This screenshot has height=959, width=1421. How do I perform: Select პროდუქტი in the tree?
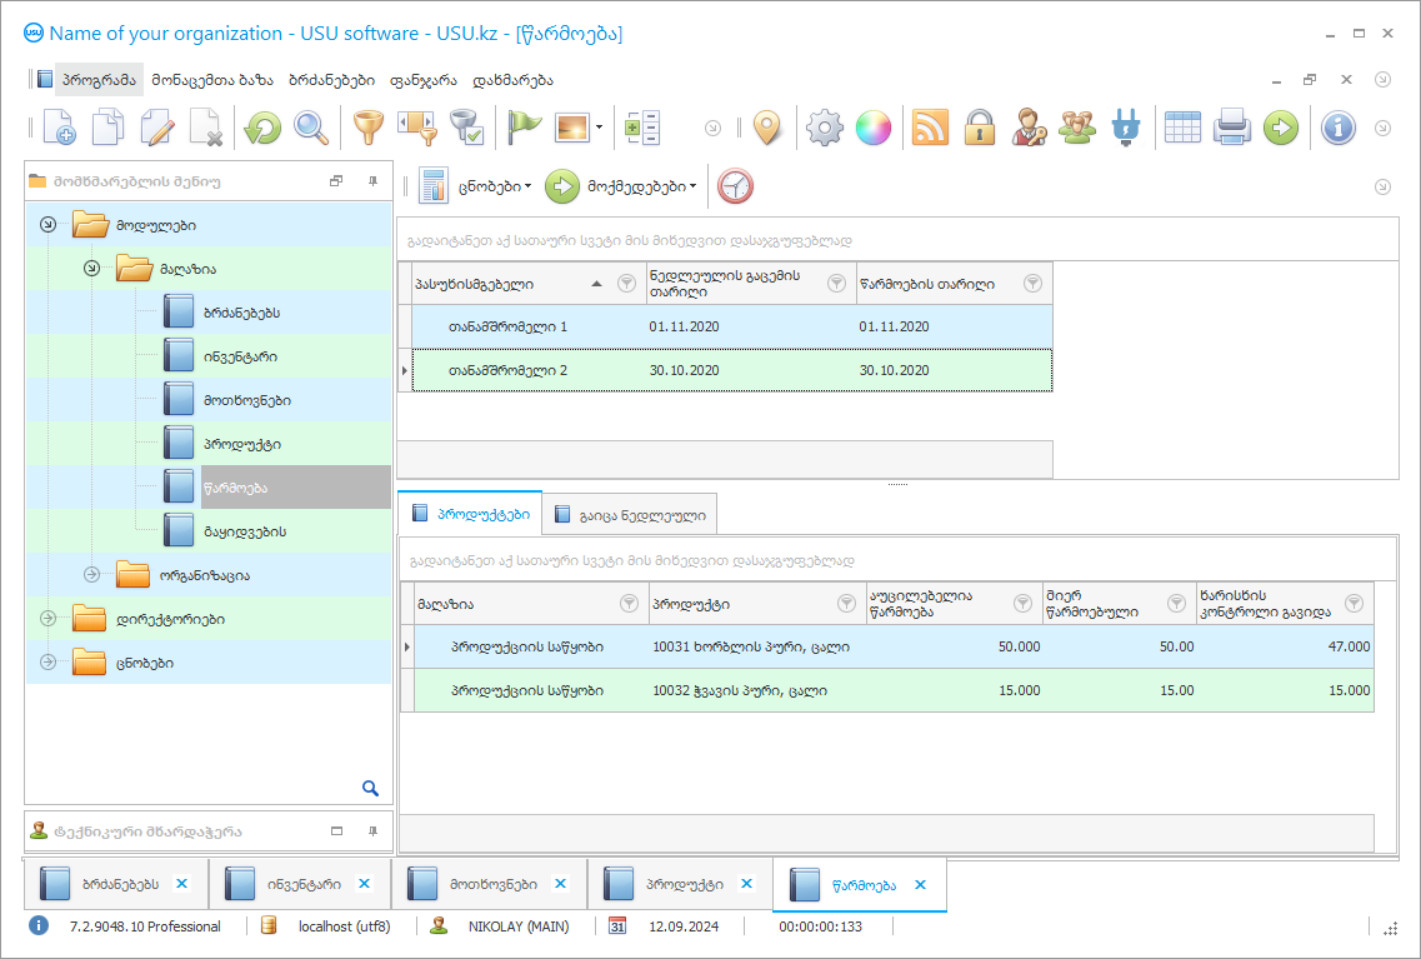coord(242,444)
